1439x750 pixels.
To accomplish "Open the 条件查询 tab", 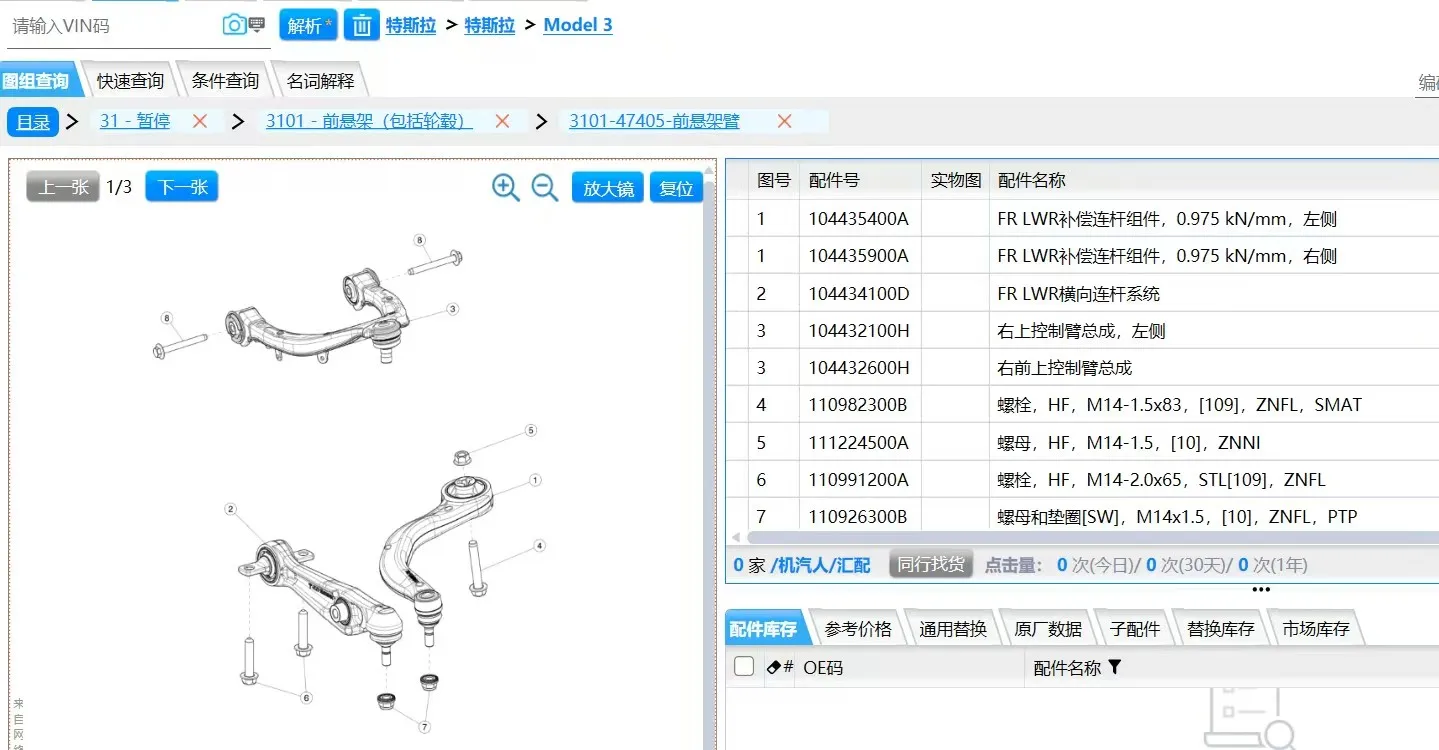I will point(225,81).
